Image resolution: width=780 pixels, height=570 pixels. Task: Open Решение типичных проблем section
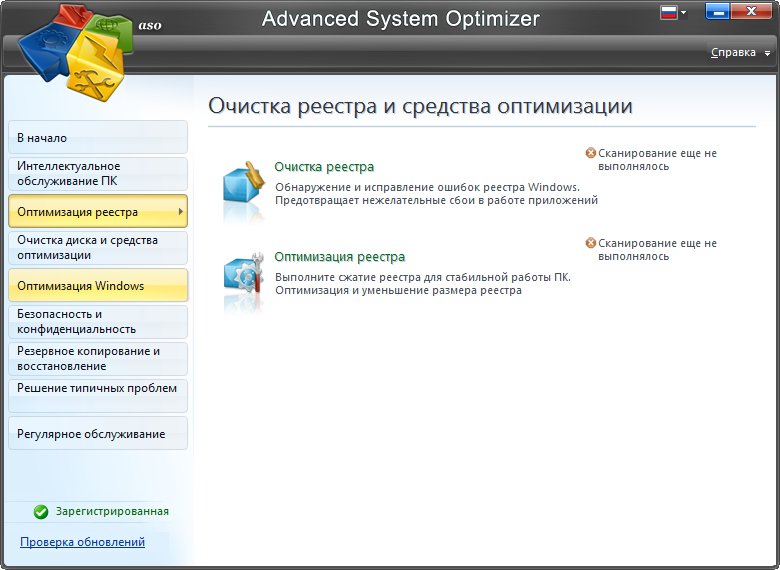[x=98, y=396]
